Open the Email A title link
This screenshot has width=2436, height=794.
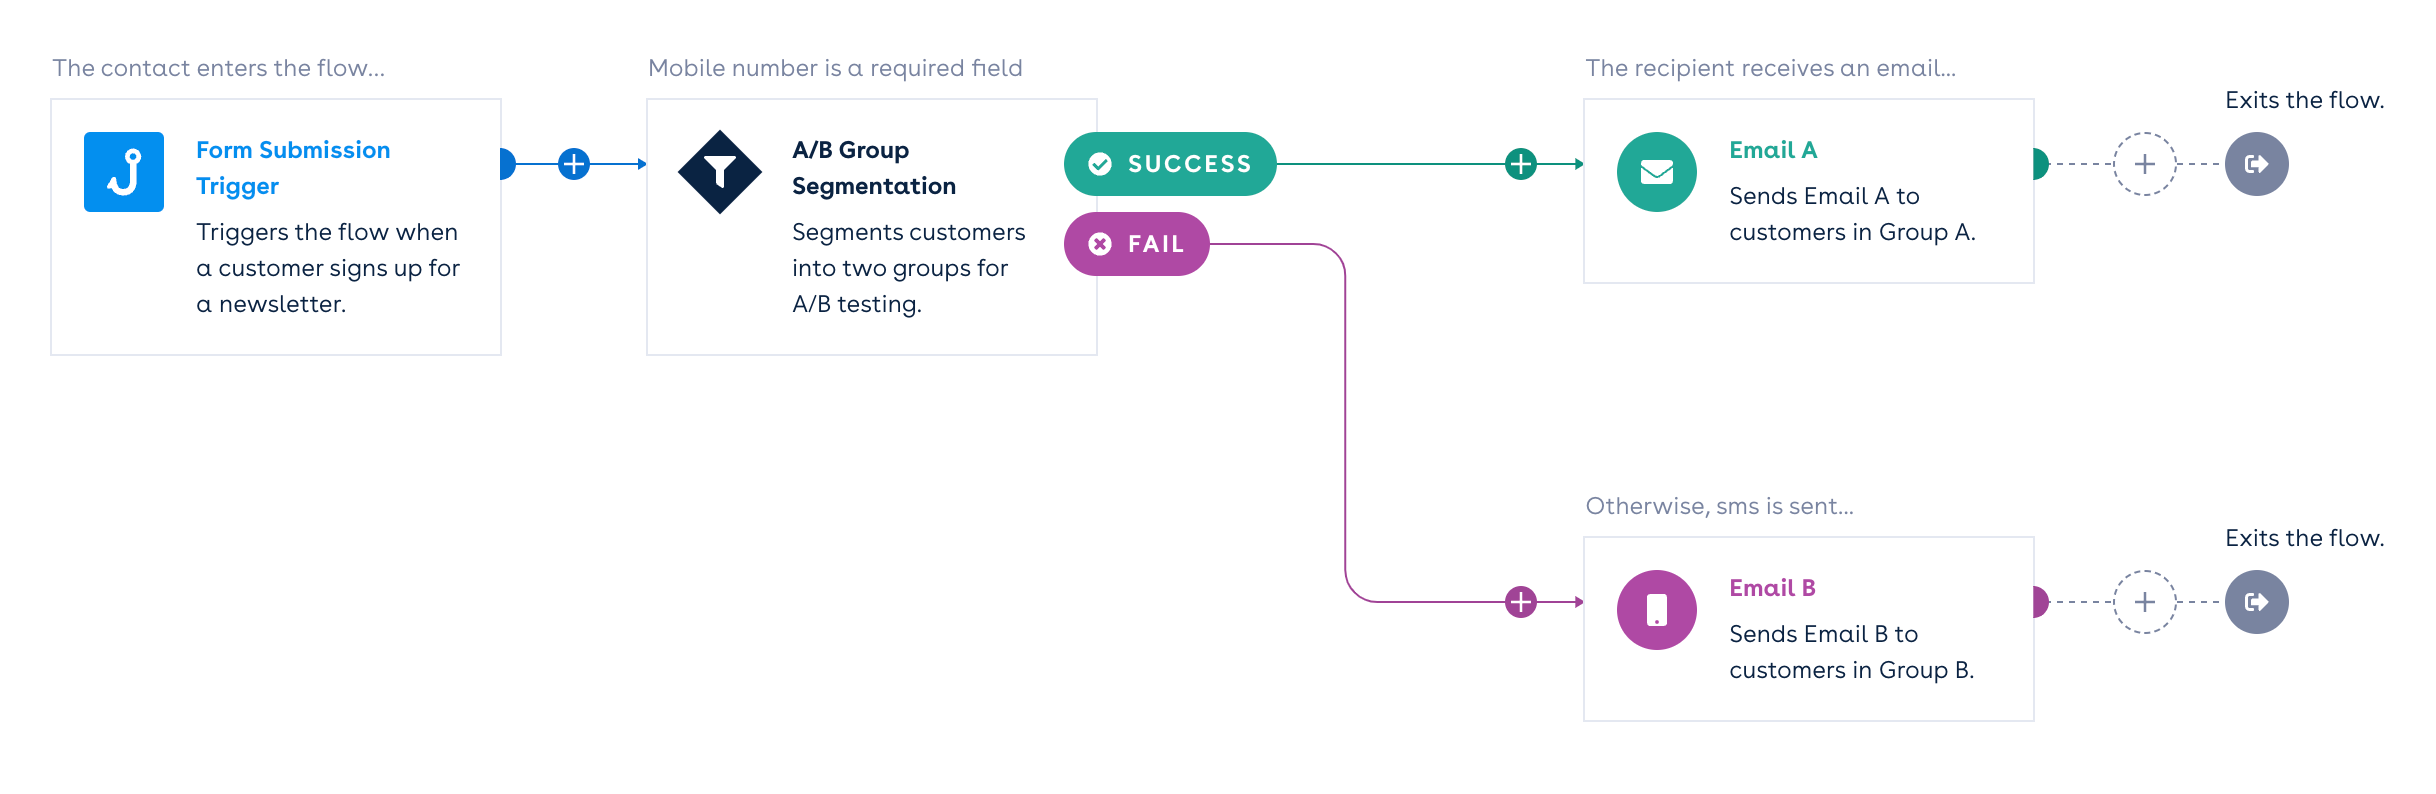pos(1773,150)
